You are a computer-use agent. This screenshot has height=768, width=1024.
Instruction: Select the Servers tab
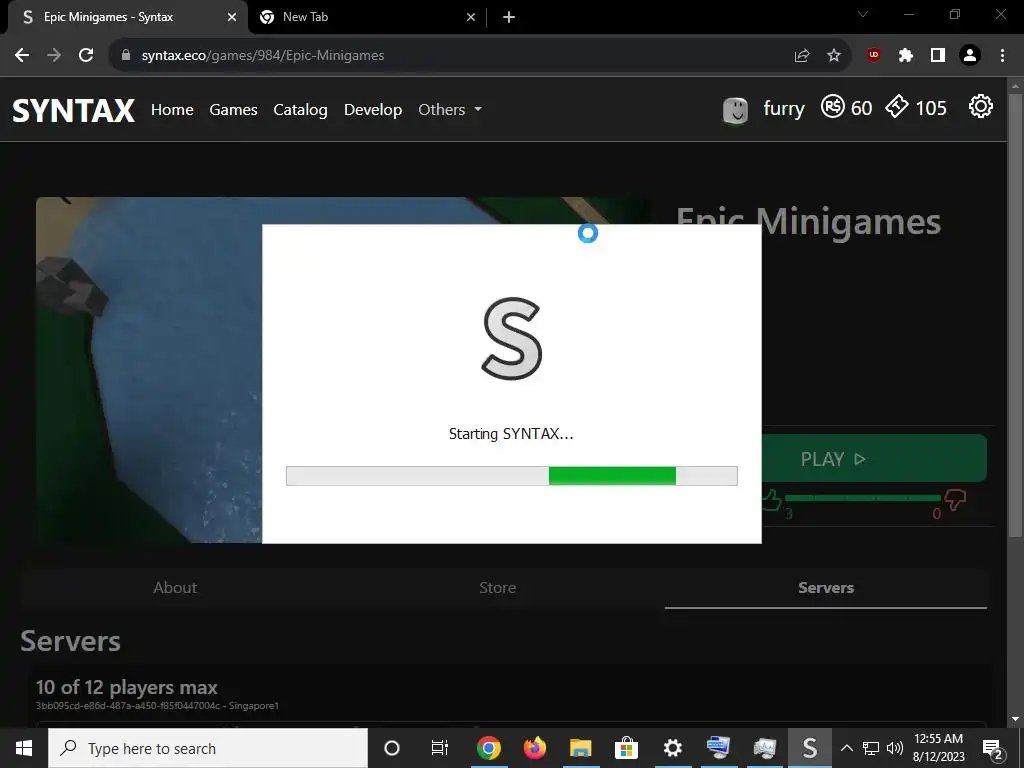(825, 588)
